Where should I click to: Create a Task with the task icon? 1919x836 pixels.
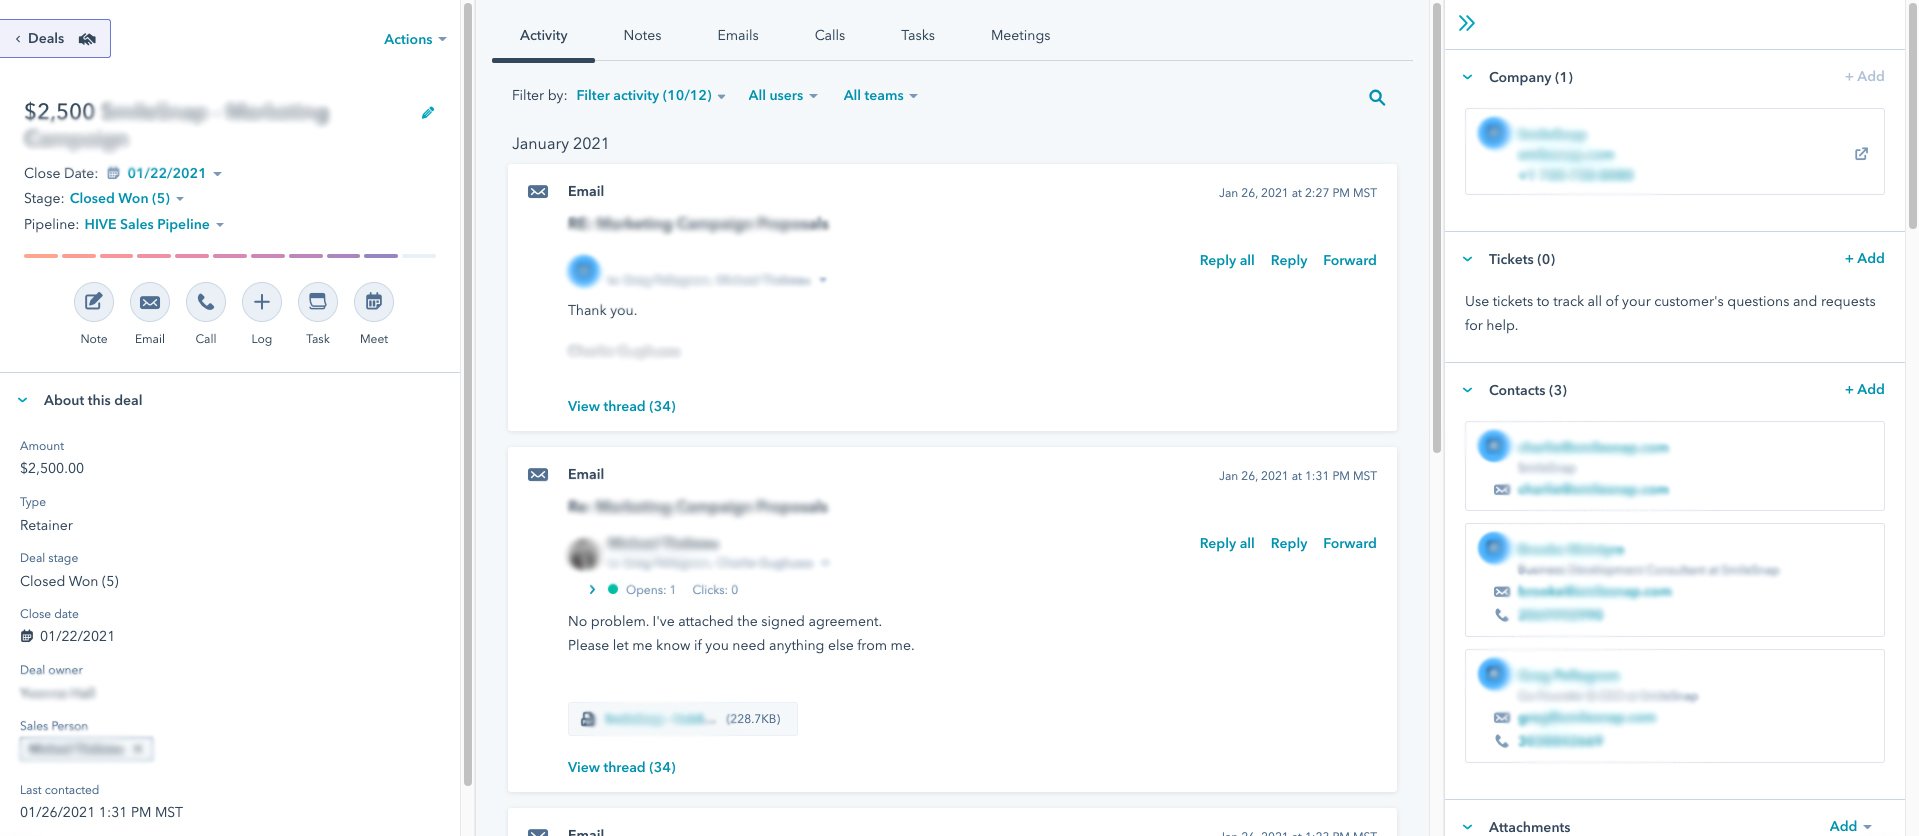pyautogui.click(x=318, y=302)
